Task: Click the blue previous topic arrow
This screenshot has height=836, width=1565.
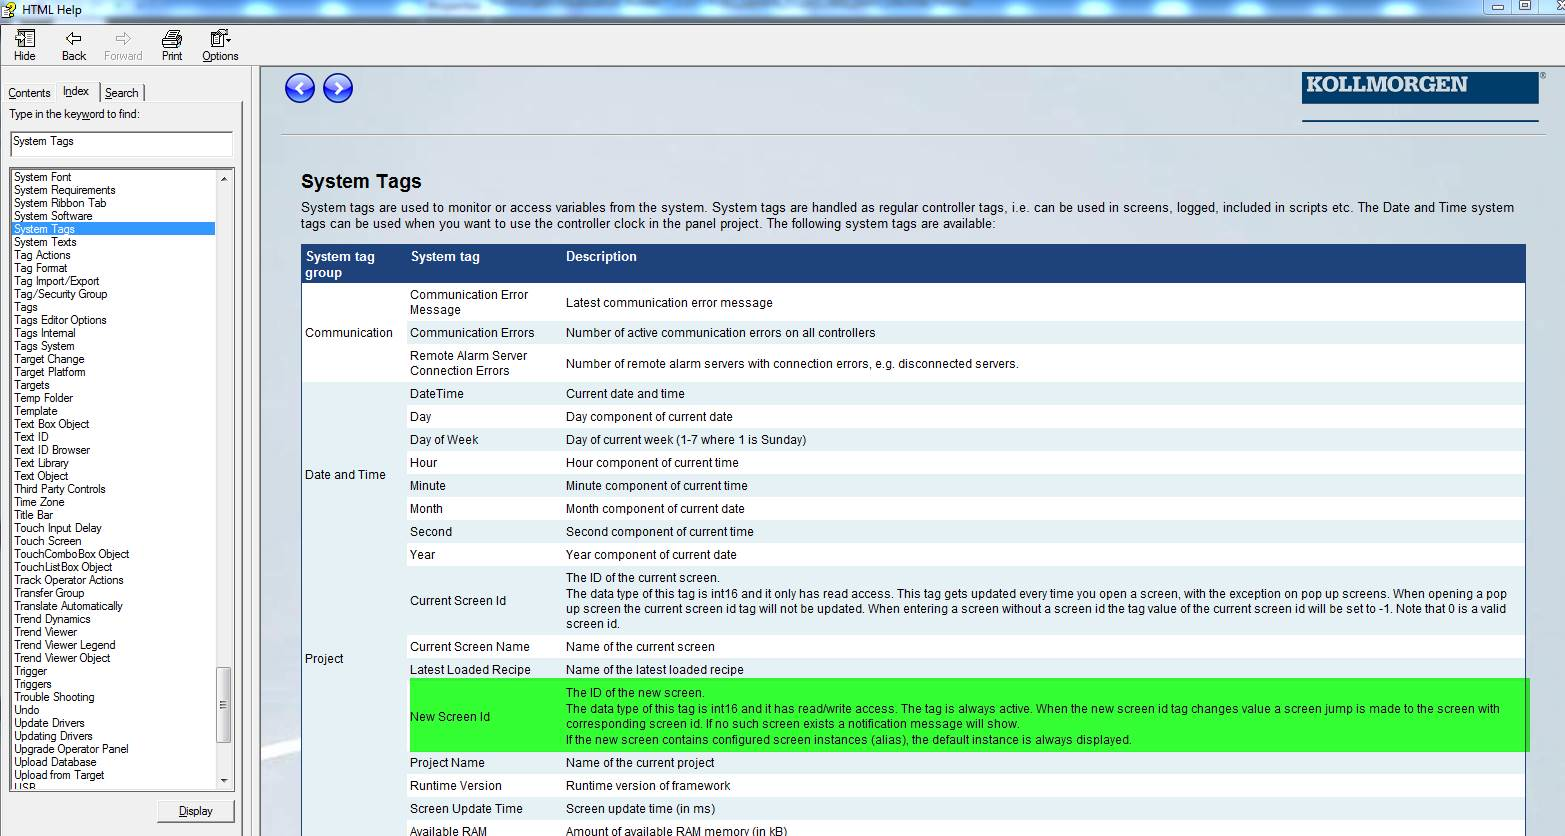Action: 300,88
